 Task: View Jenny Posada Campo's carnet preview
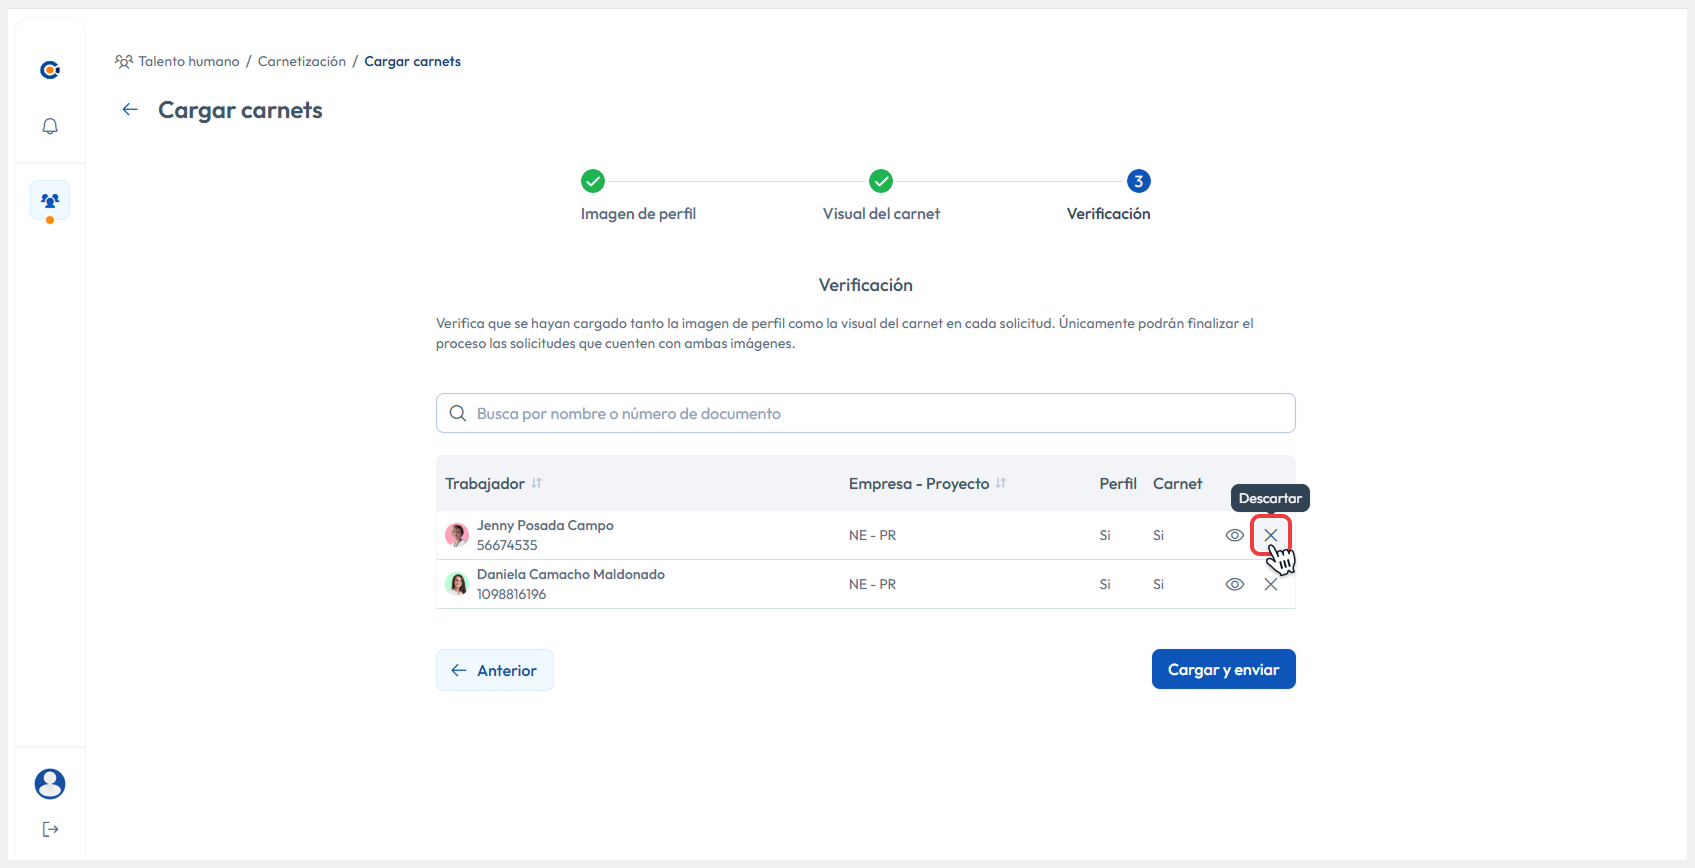[1235, 535]
